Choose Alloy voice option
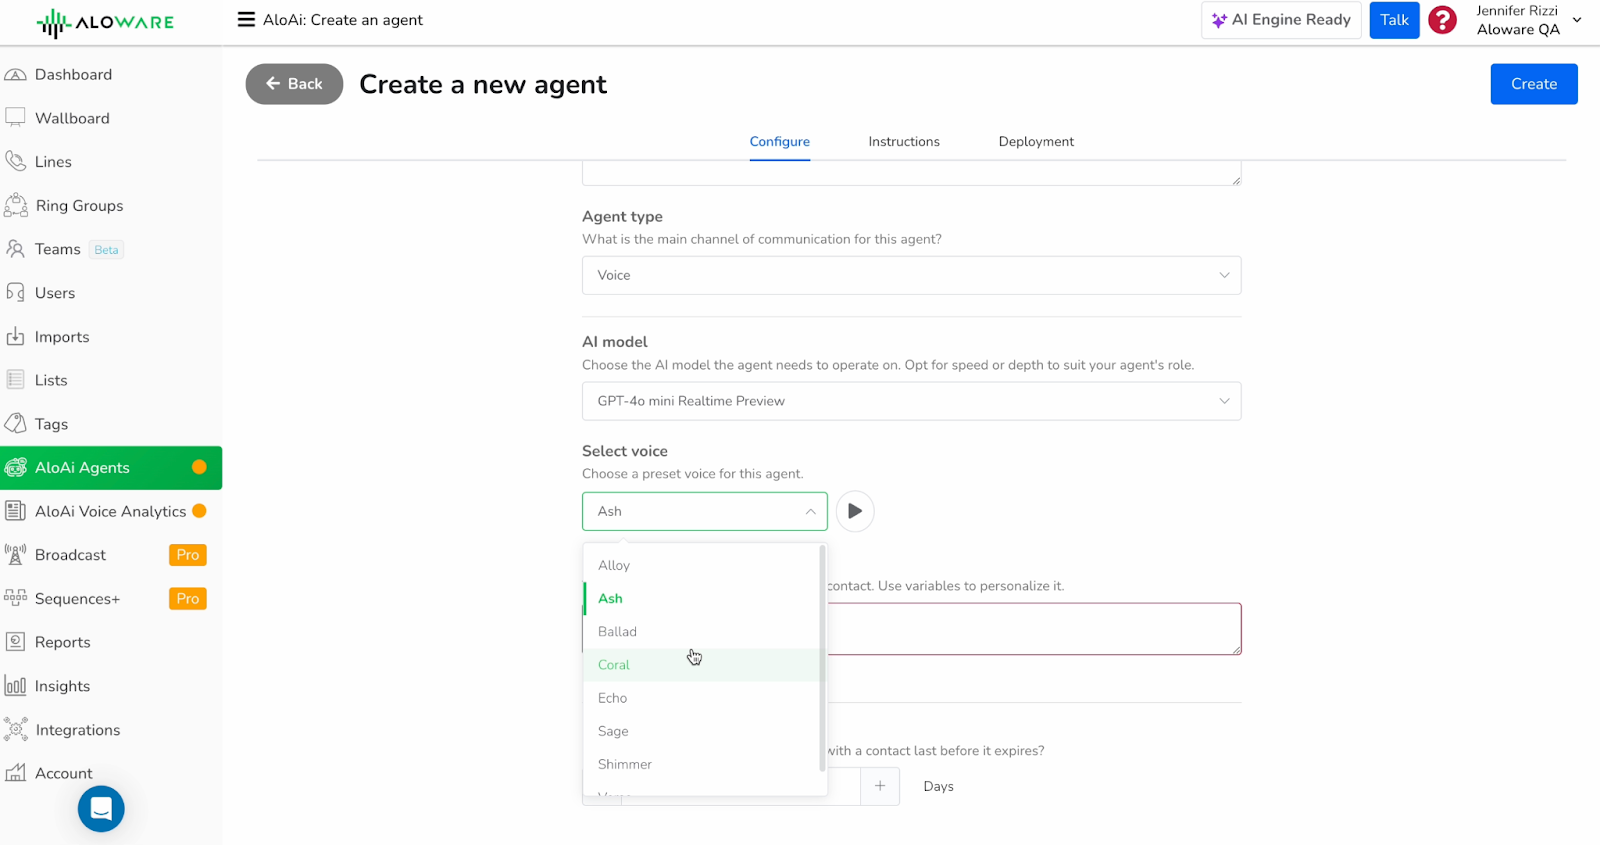Screen dimensions: 1600x845 pos(702,565)
